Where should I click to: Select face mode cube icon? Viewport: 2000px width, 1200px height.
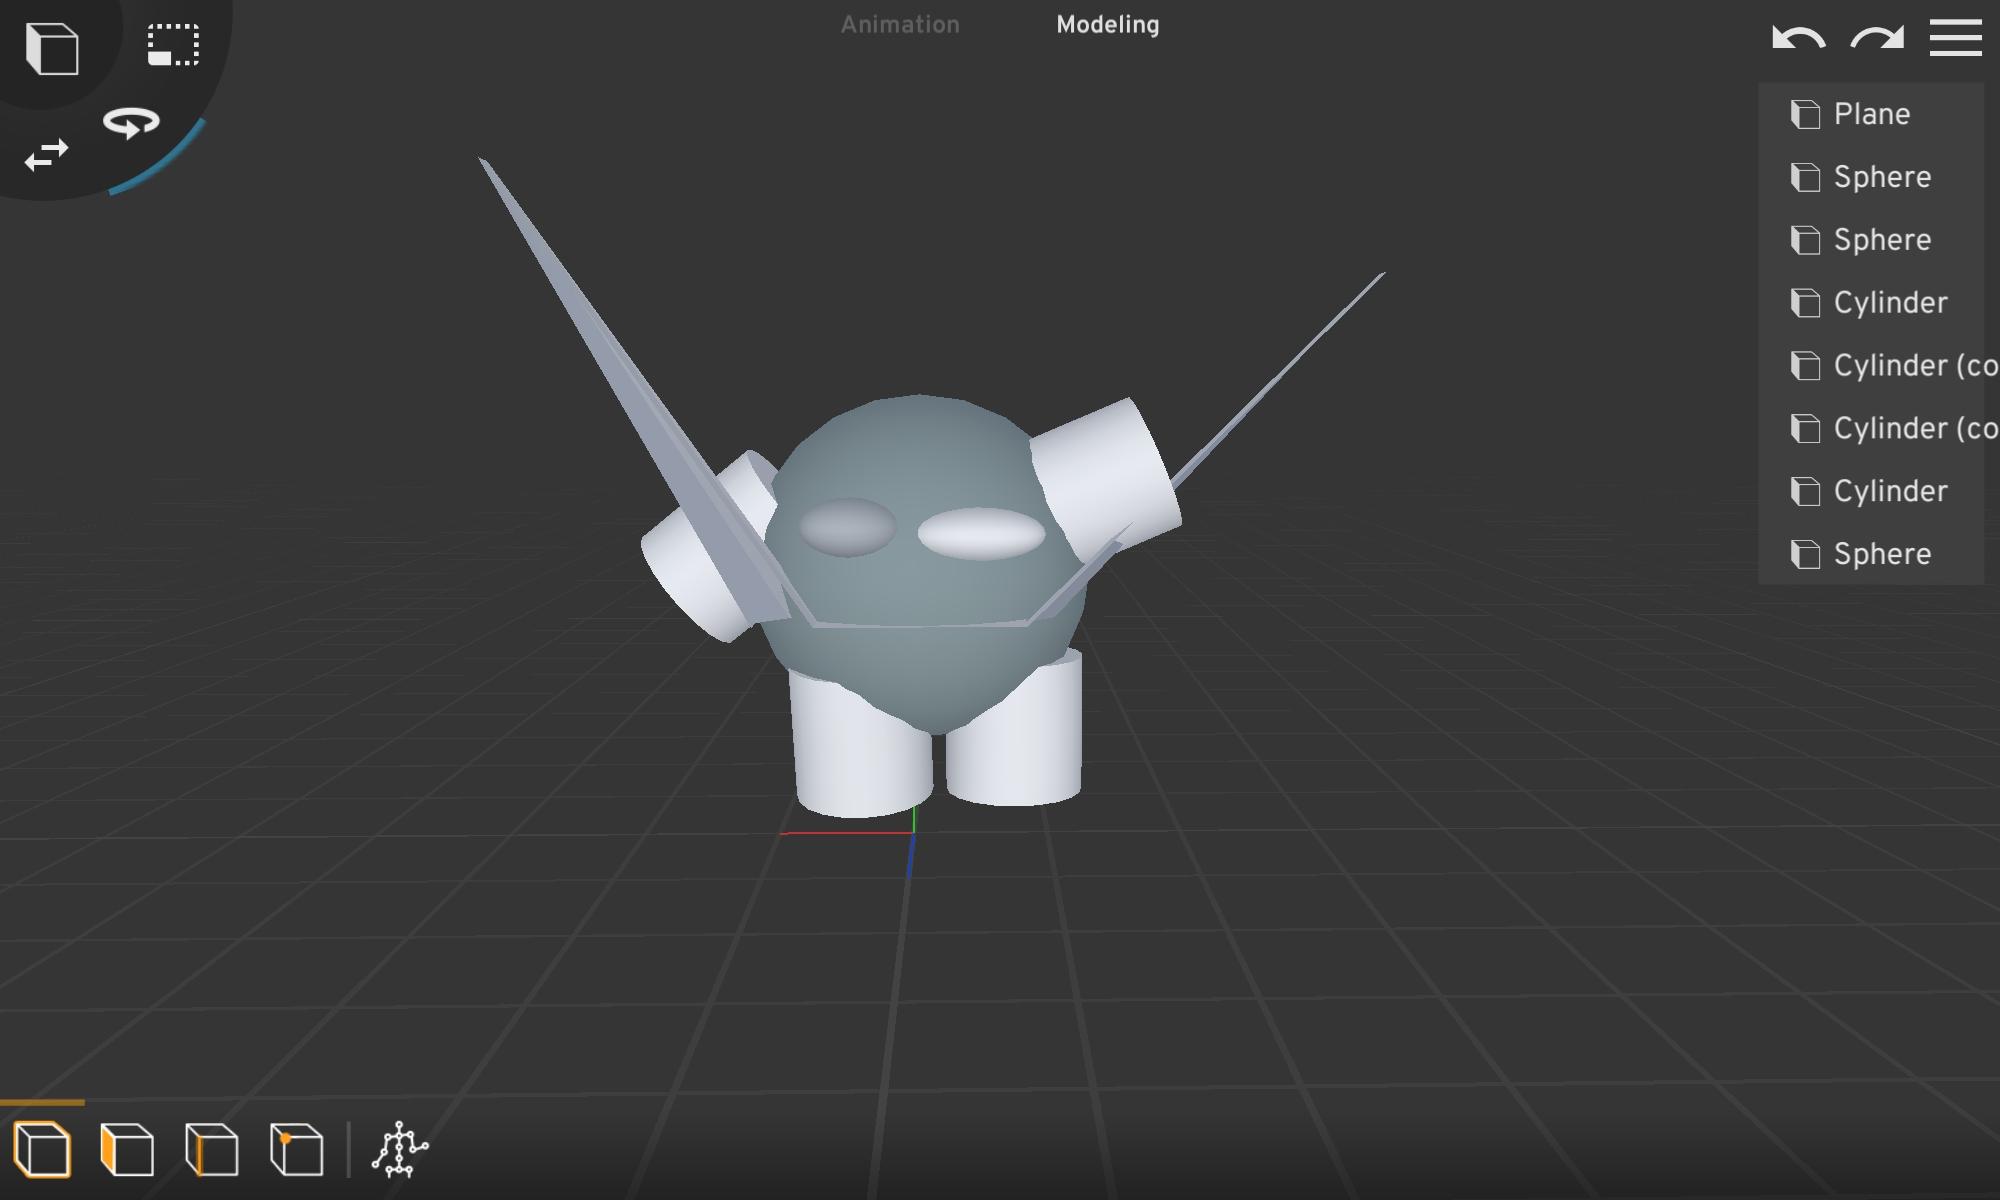click(127, 1149)
